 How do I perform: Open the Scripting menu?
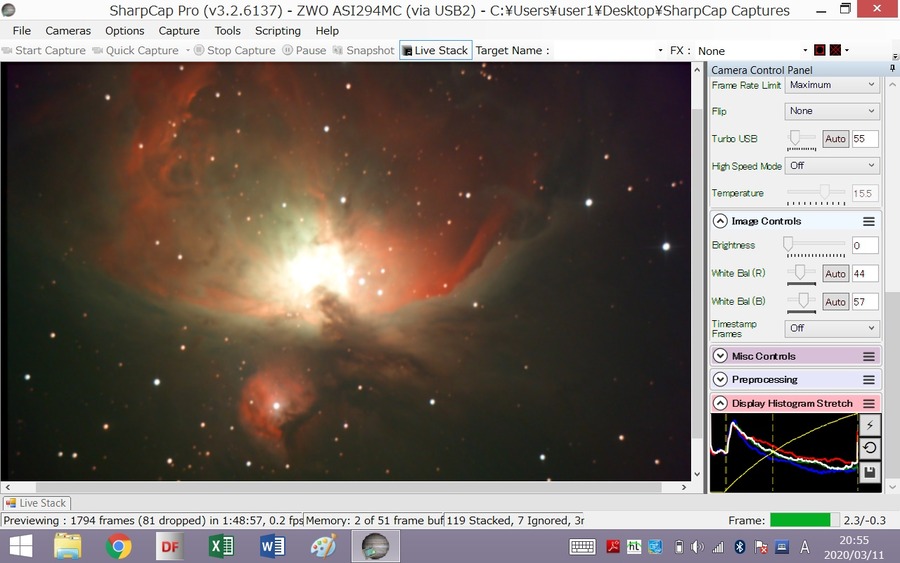(x=278, y=31)
